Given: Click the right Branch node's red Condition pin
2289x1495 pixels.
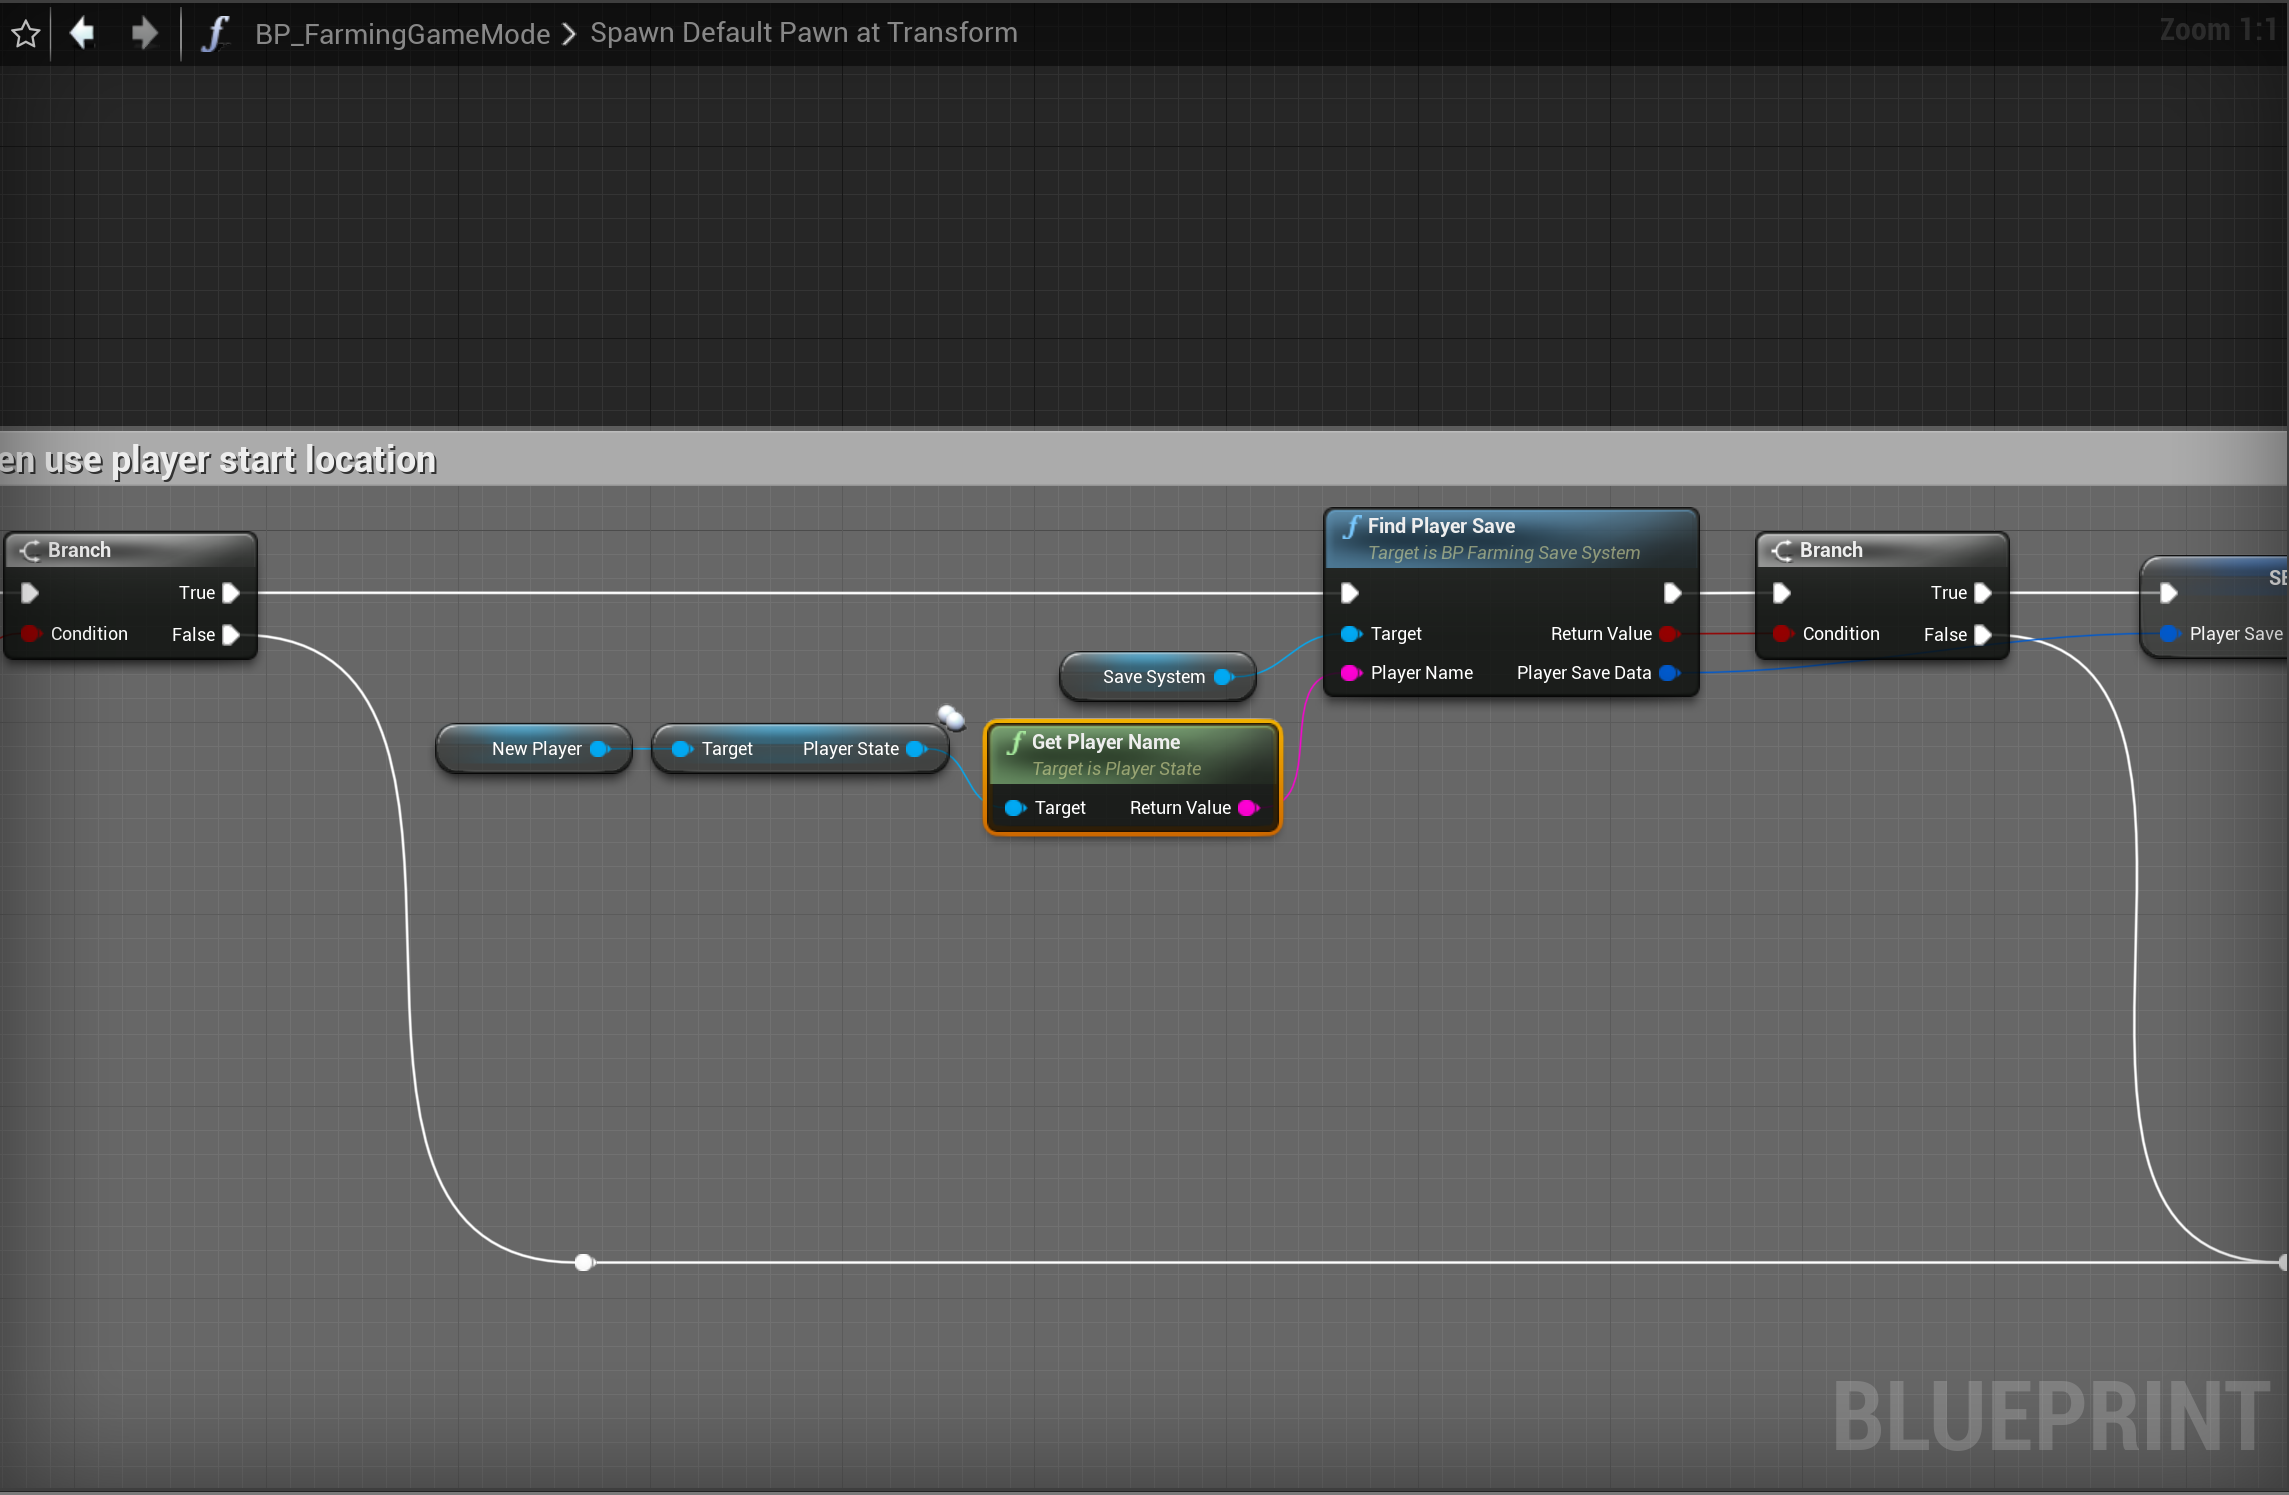Looking at the screenshot, I should click(x=1782, y=634).
